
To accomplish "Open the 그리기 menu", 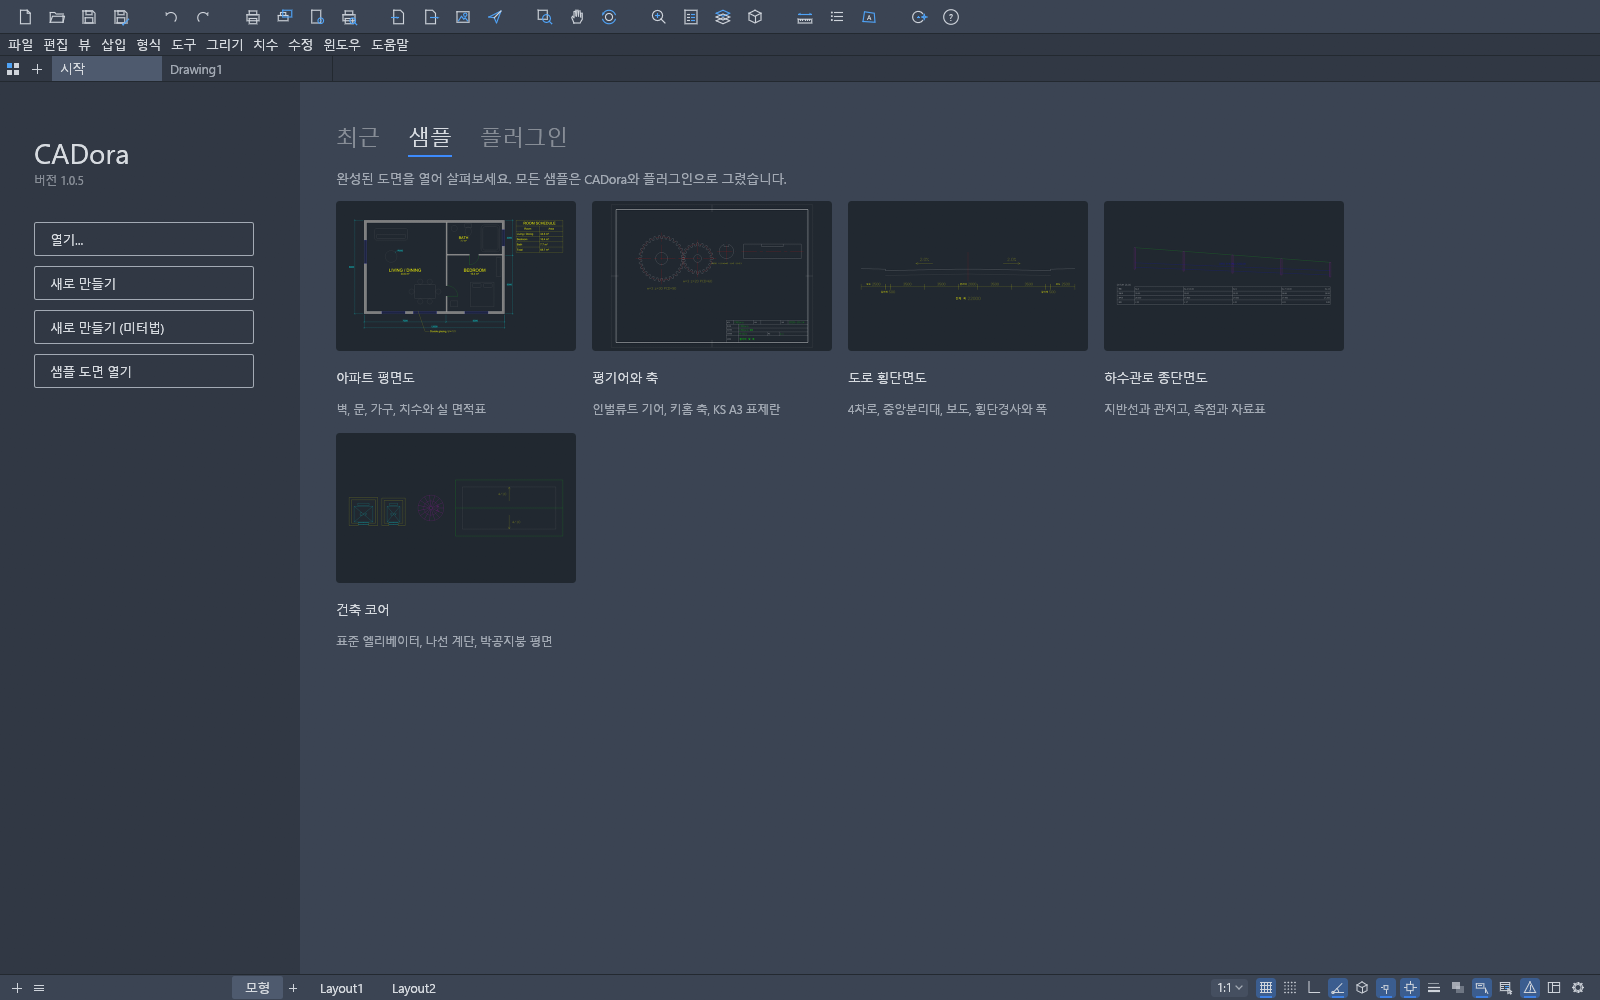I will coord(224,45).
